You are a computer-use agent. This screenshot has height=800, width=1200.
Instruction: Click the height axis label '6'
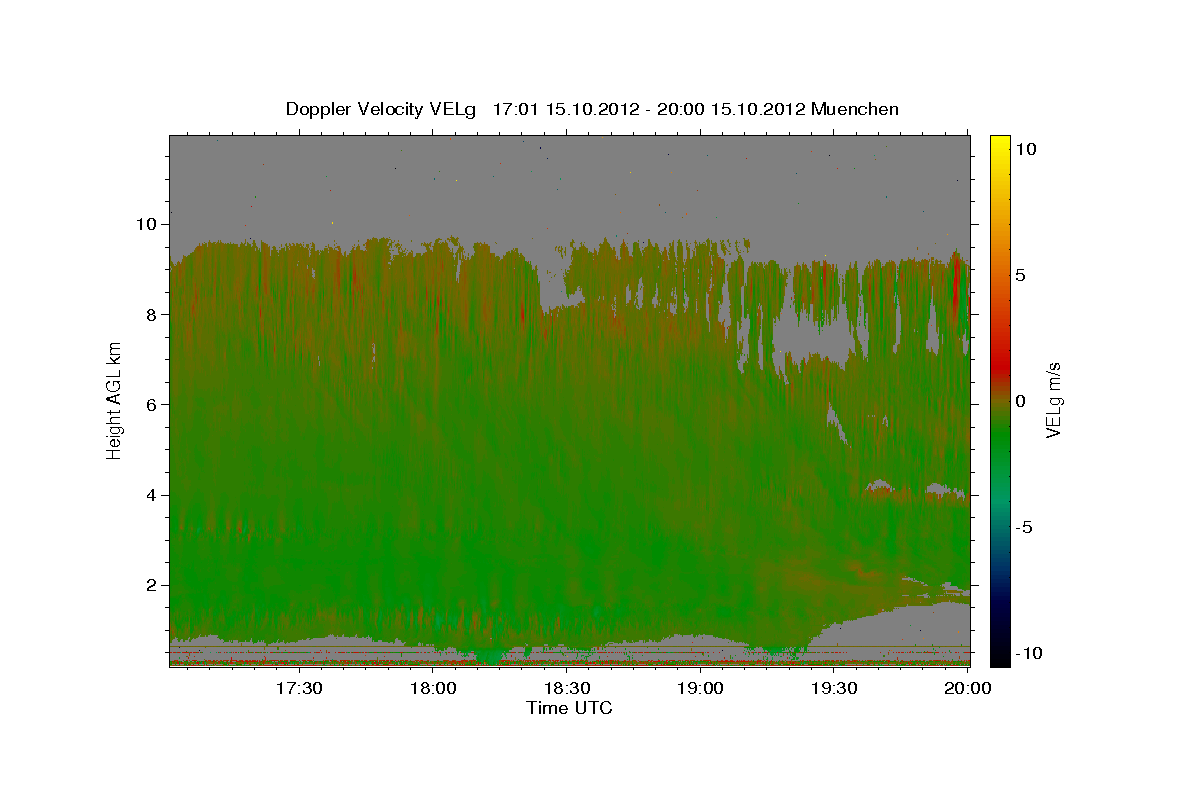(x=153, y=405)
